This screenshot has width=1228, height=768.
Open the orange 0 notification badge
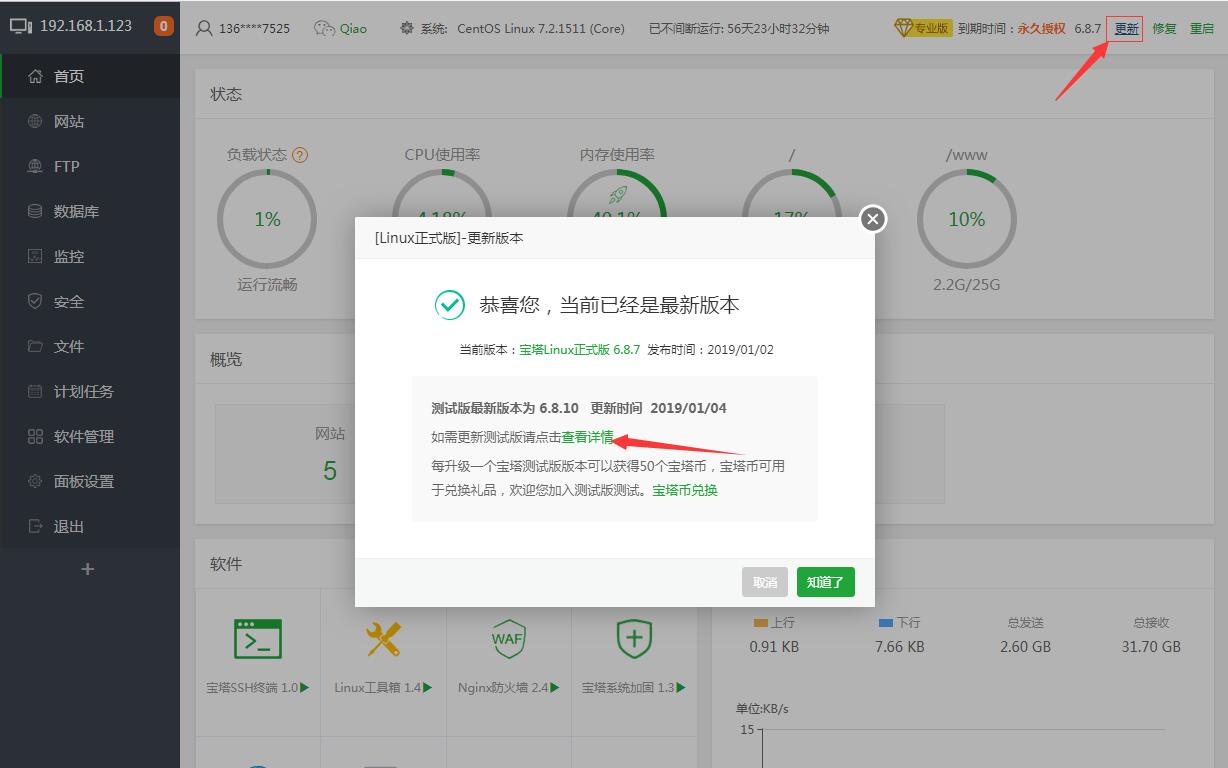(164, 26)
